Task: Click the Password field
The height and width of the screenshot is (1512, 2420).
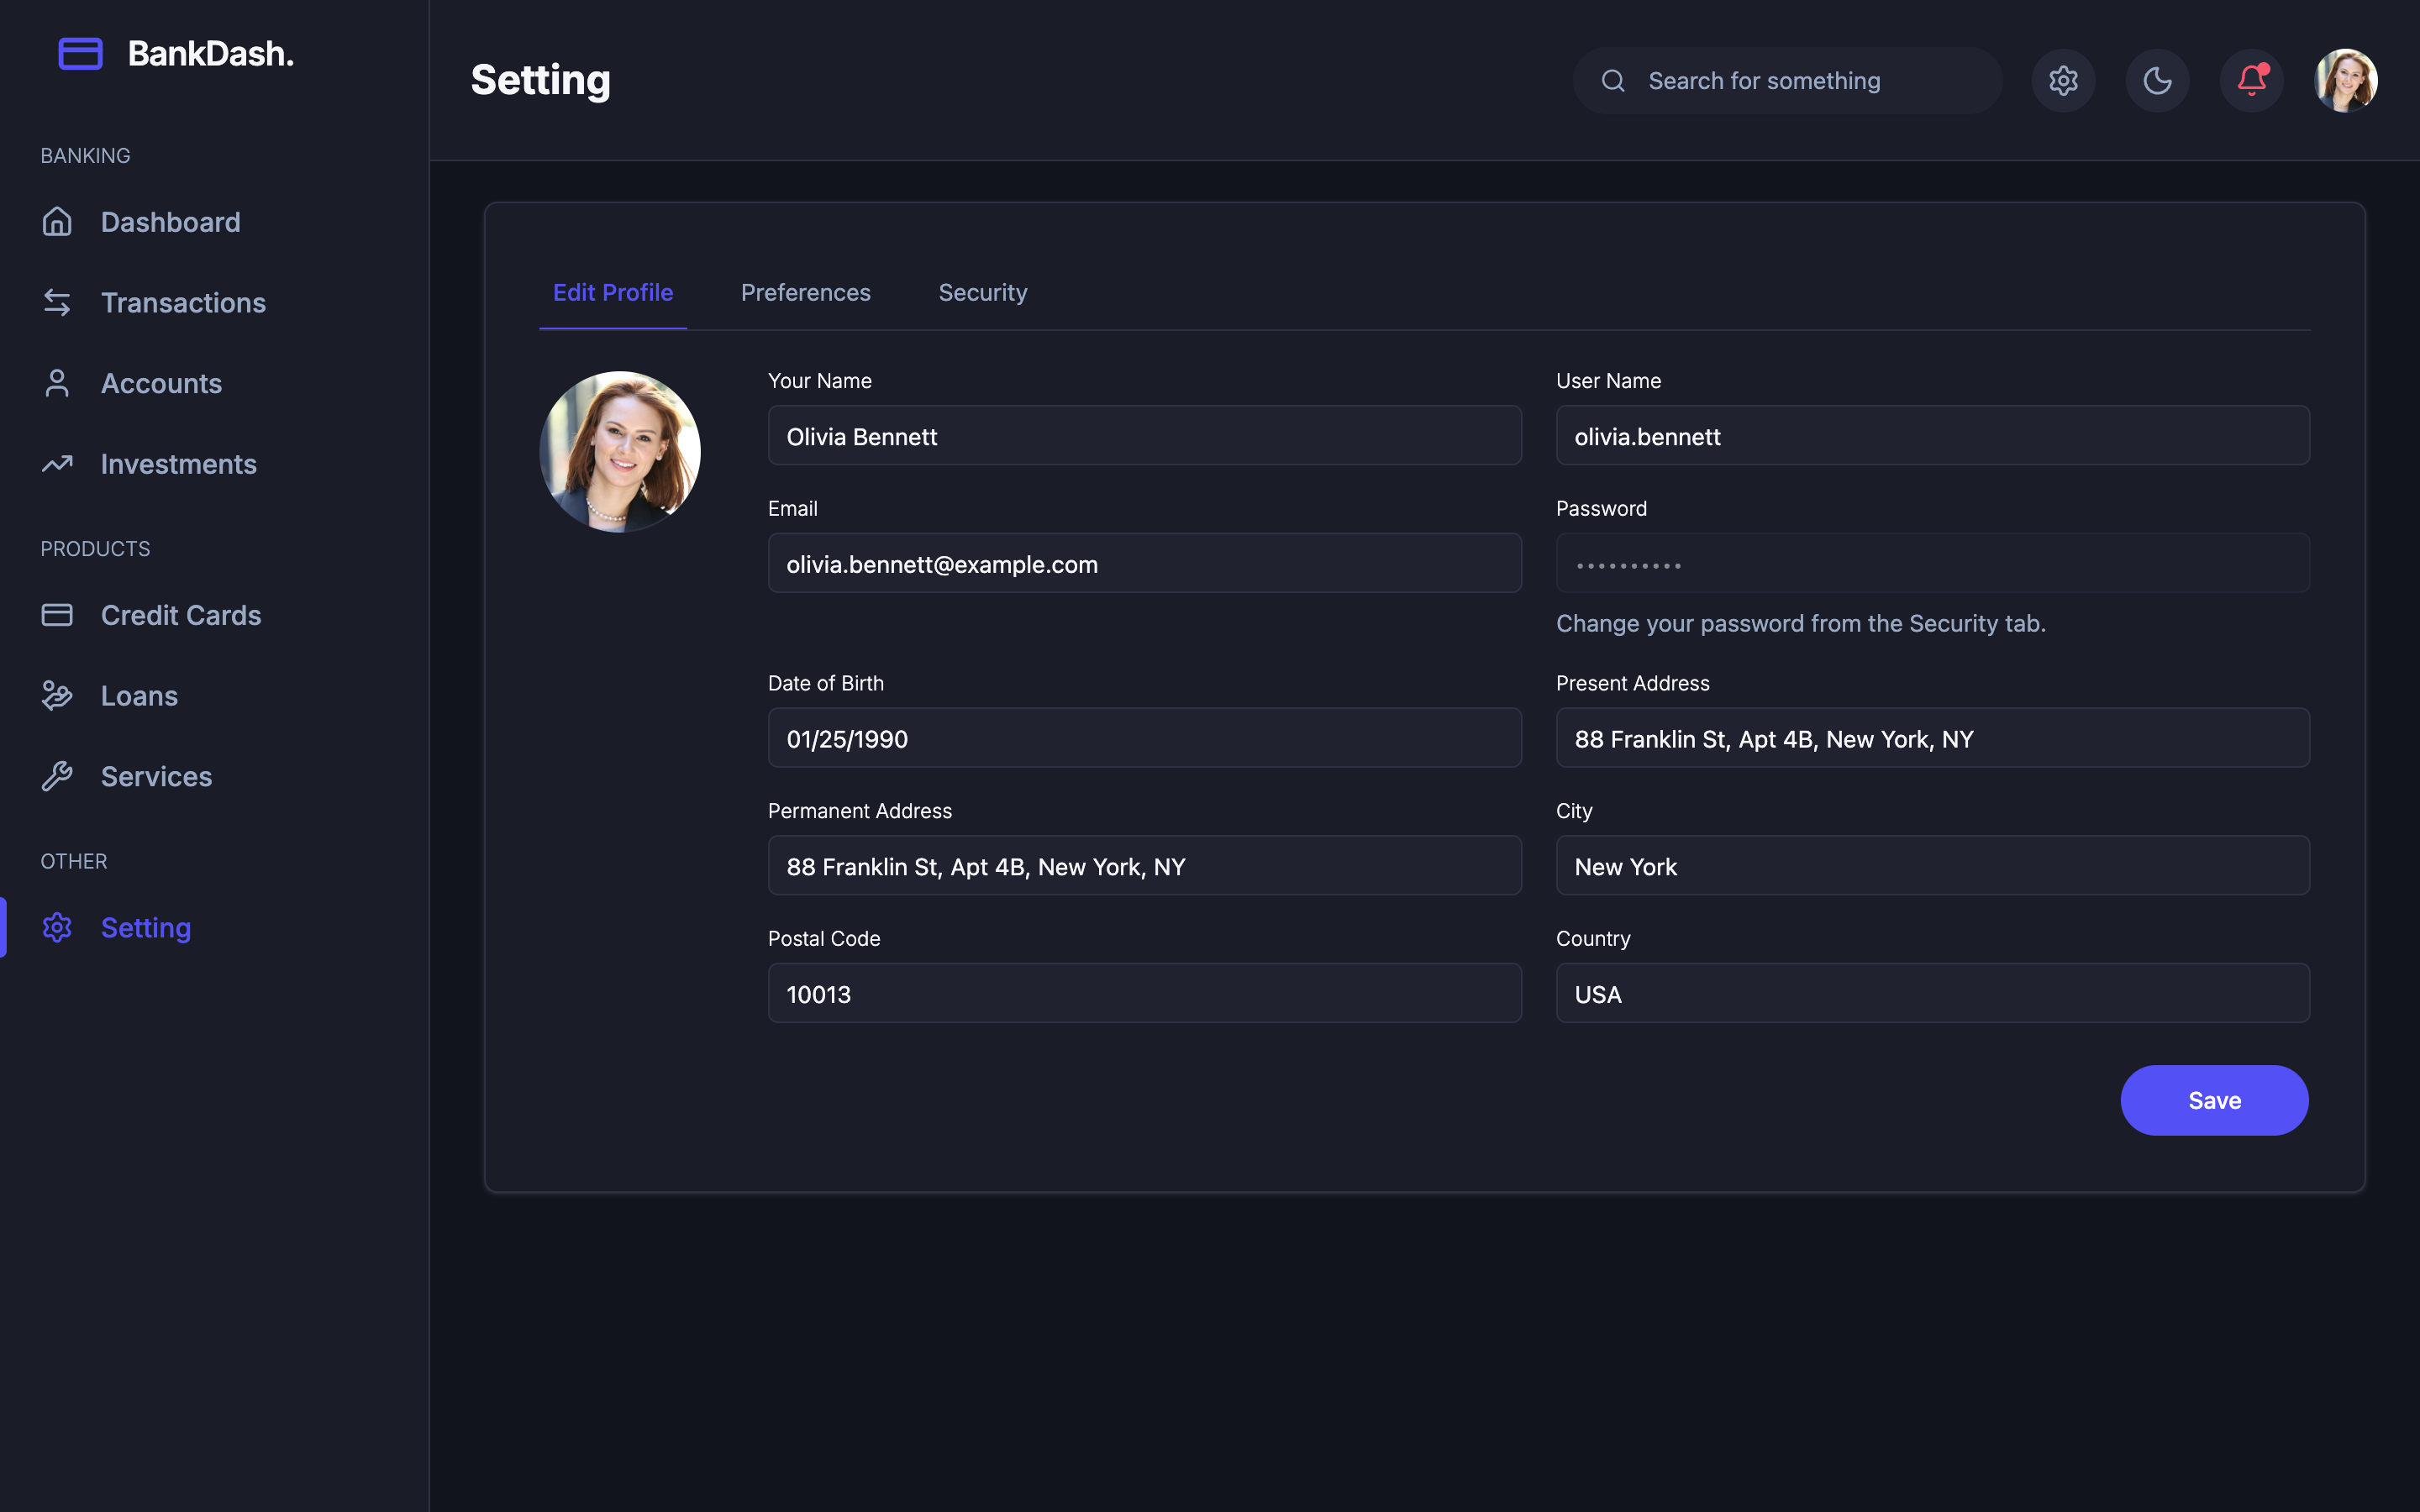Action: [x=1932, y=563]
